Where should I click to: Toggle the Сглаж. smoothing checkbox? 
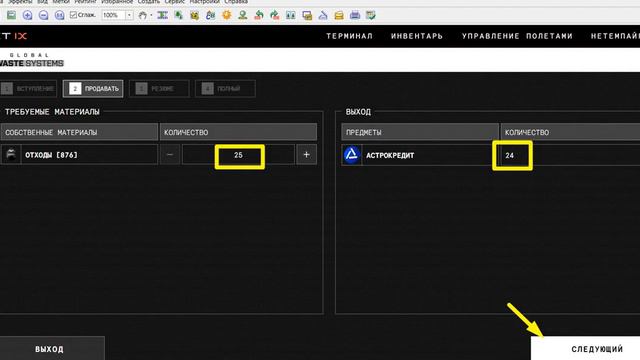click(x=73, y=15)
